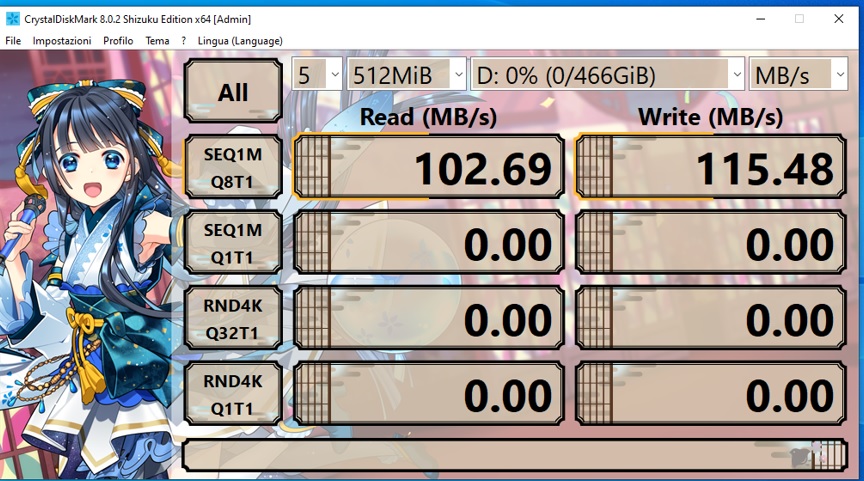
Task: Click the Read (MB/s) column header
Action: point(428,117)
